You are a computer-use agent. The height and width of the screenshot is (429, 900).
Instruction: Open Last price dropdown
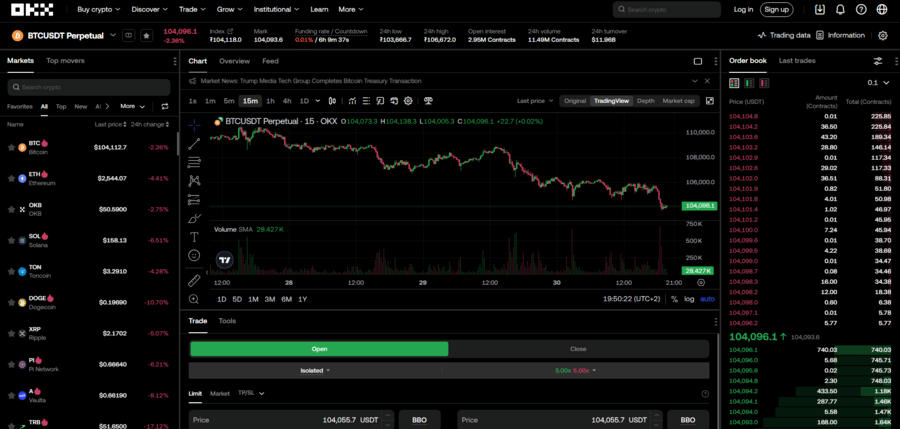(x=535, y=101)
